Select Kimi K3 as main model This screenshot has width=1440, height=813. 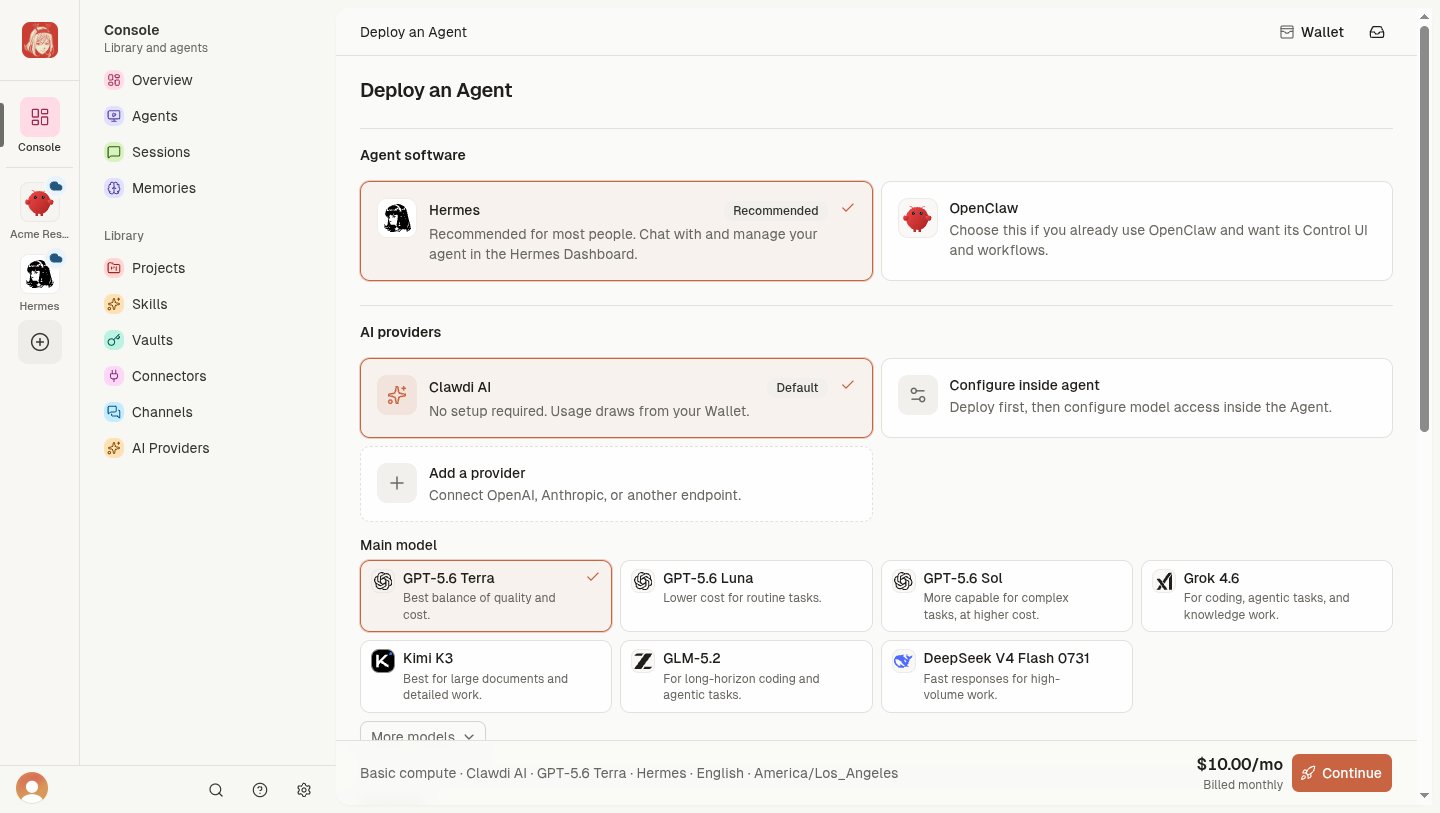(x=486, y=676)
